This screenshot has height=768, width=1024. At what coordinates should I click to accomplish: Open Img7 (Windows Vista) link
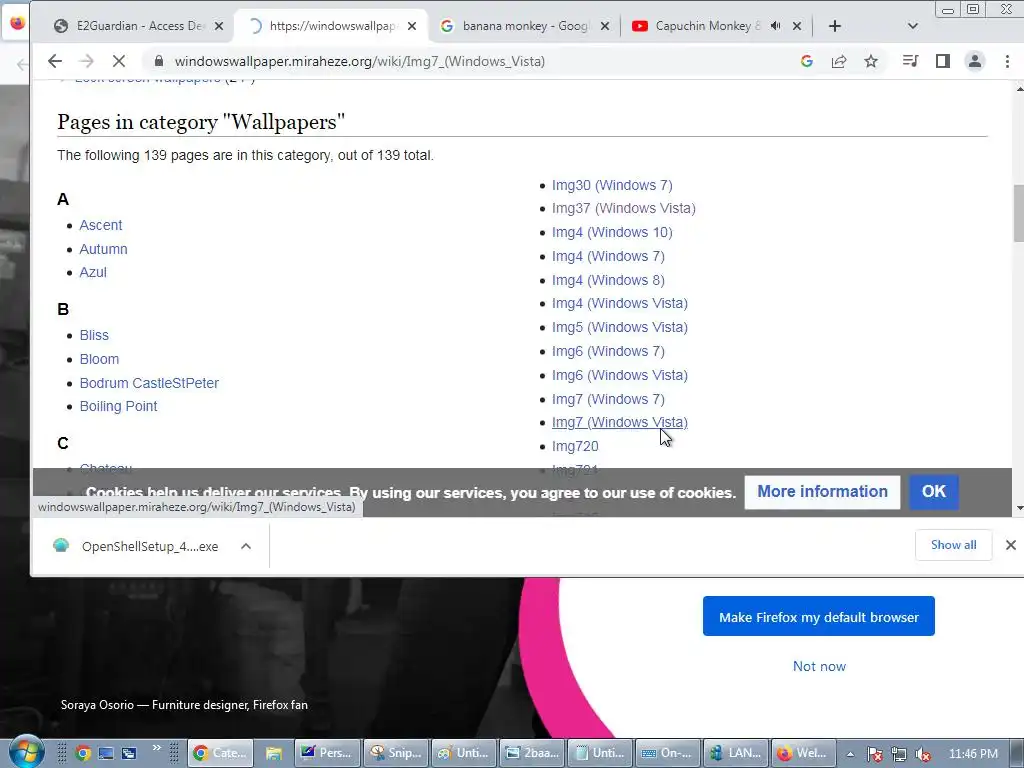coord(620,423)
